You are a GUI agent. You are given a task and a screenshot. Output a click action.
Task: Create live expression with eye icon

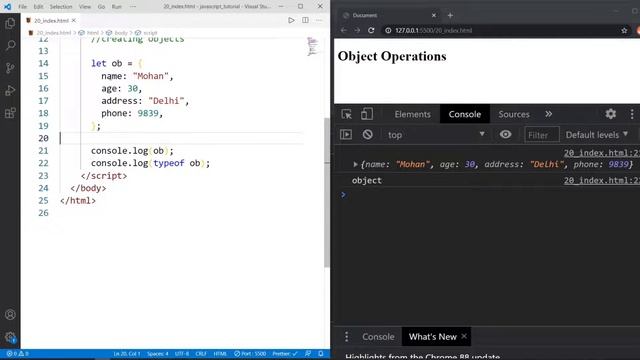pyautogui.click(x=505, y=134)
